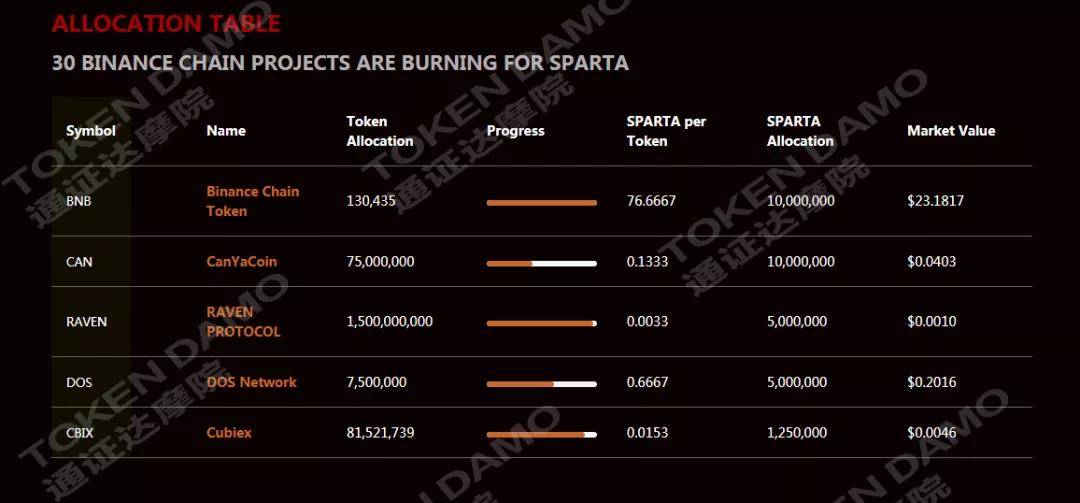Select the BNB symbol cell
Viewport: 1080px width, 503px height.
79,202
